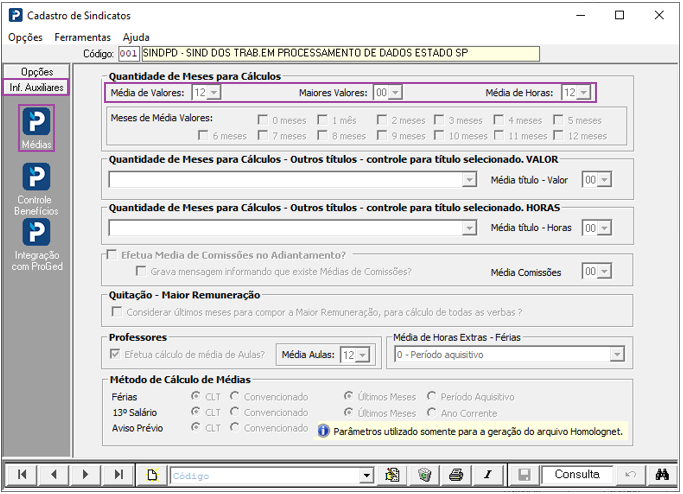This screenshot has width=683, height=494.
Task: Open the Médias sidebar icon
Action: click(36, 127)
